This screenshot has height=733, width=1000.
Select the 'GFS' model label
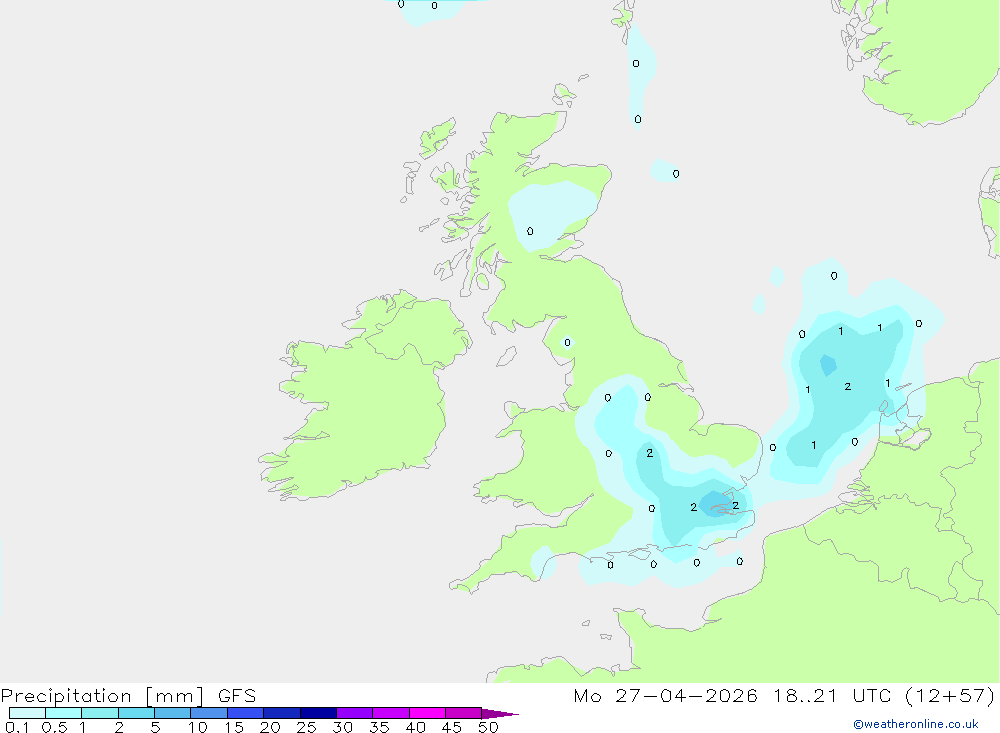click(x=237, y=696)
